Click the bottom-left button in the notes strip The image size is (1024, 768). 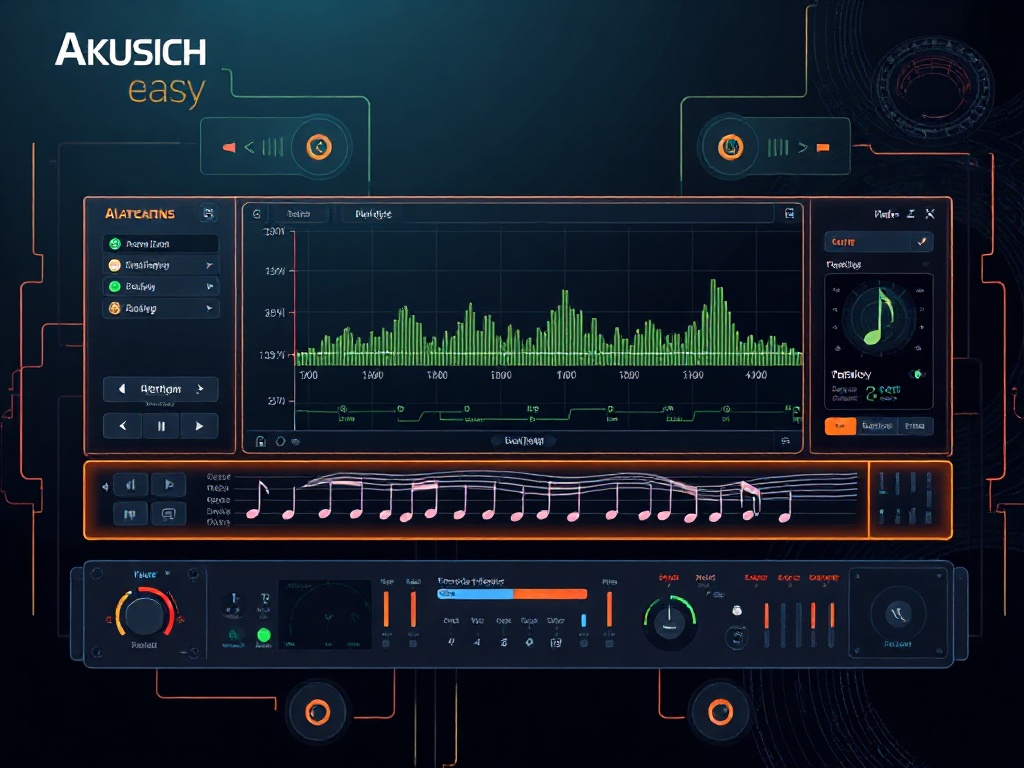click(x=131, y=515)
